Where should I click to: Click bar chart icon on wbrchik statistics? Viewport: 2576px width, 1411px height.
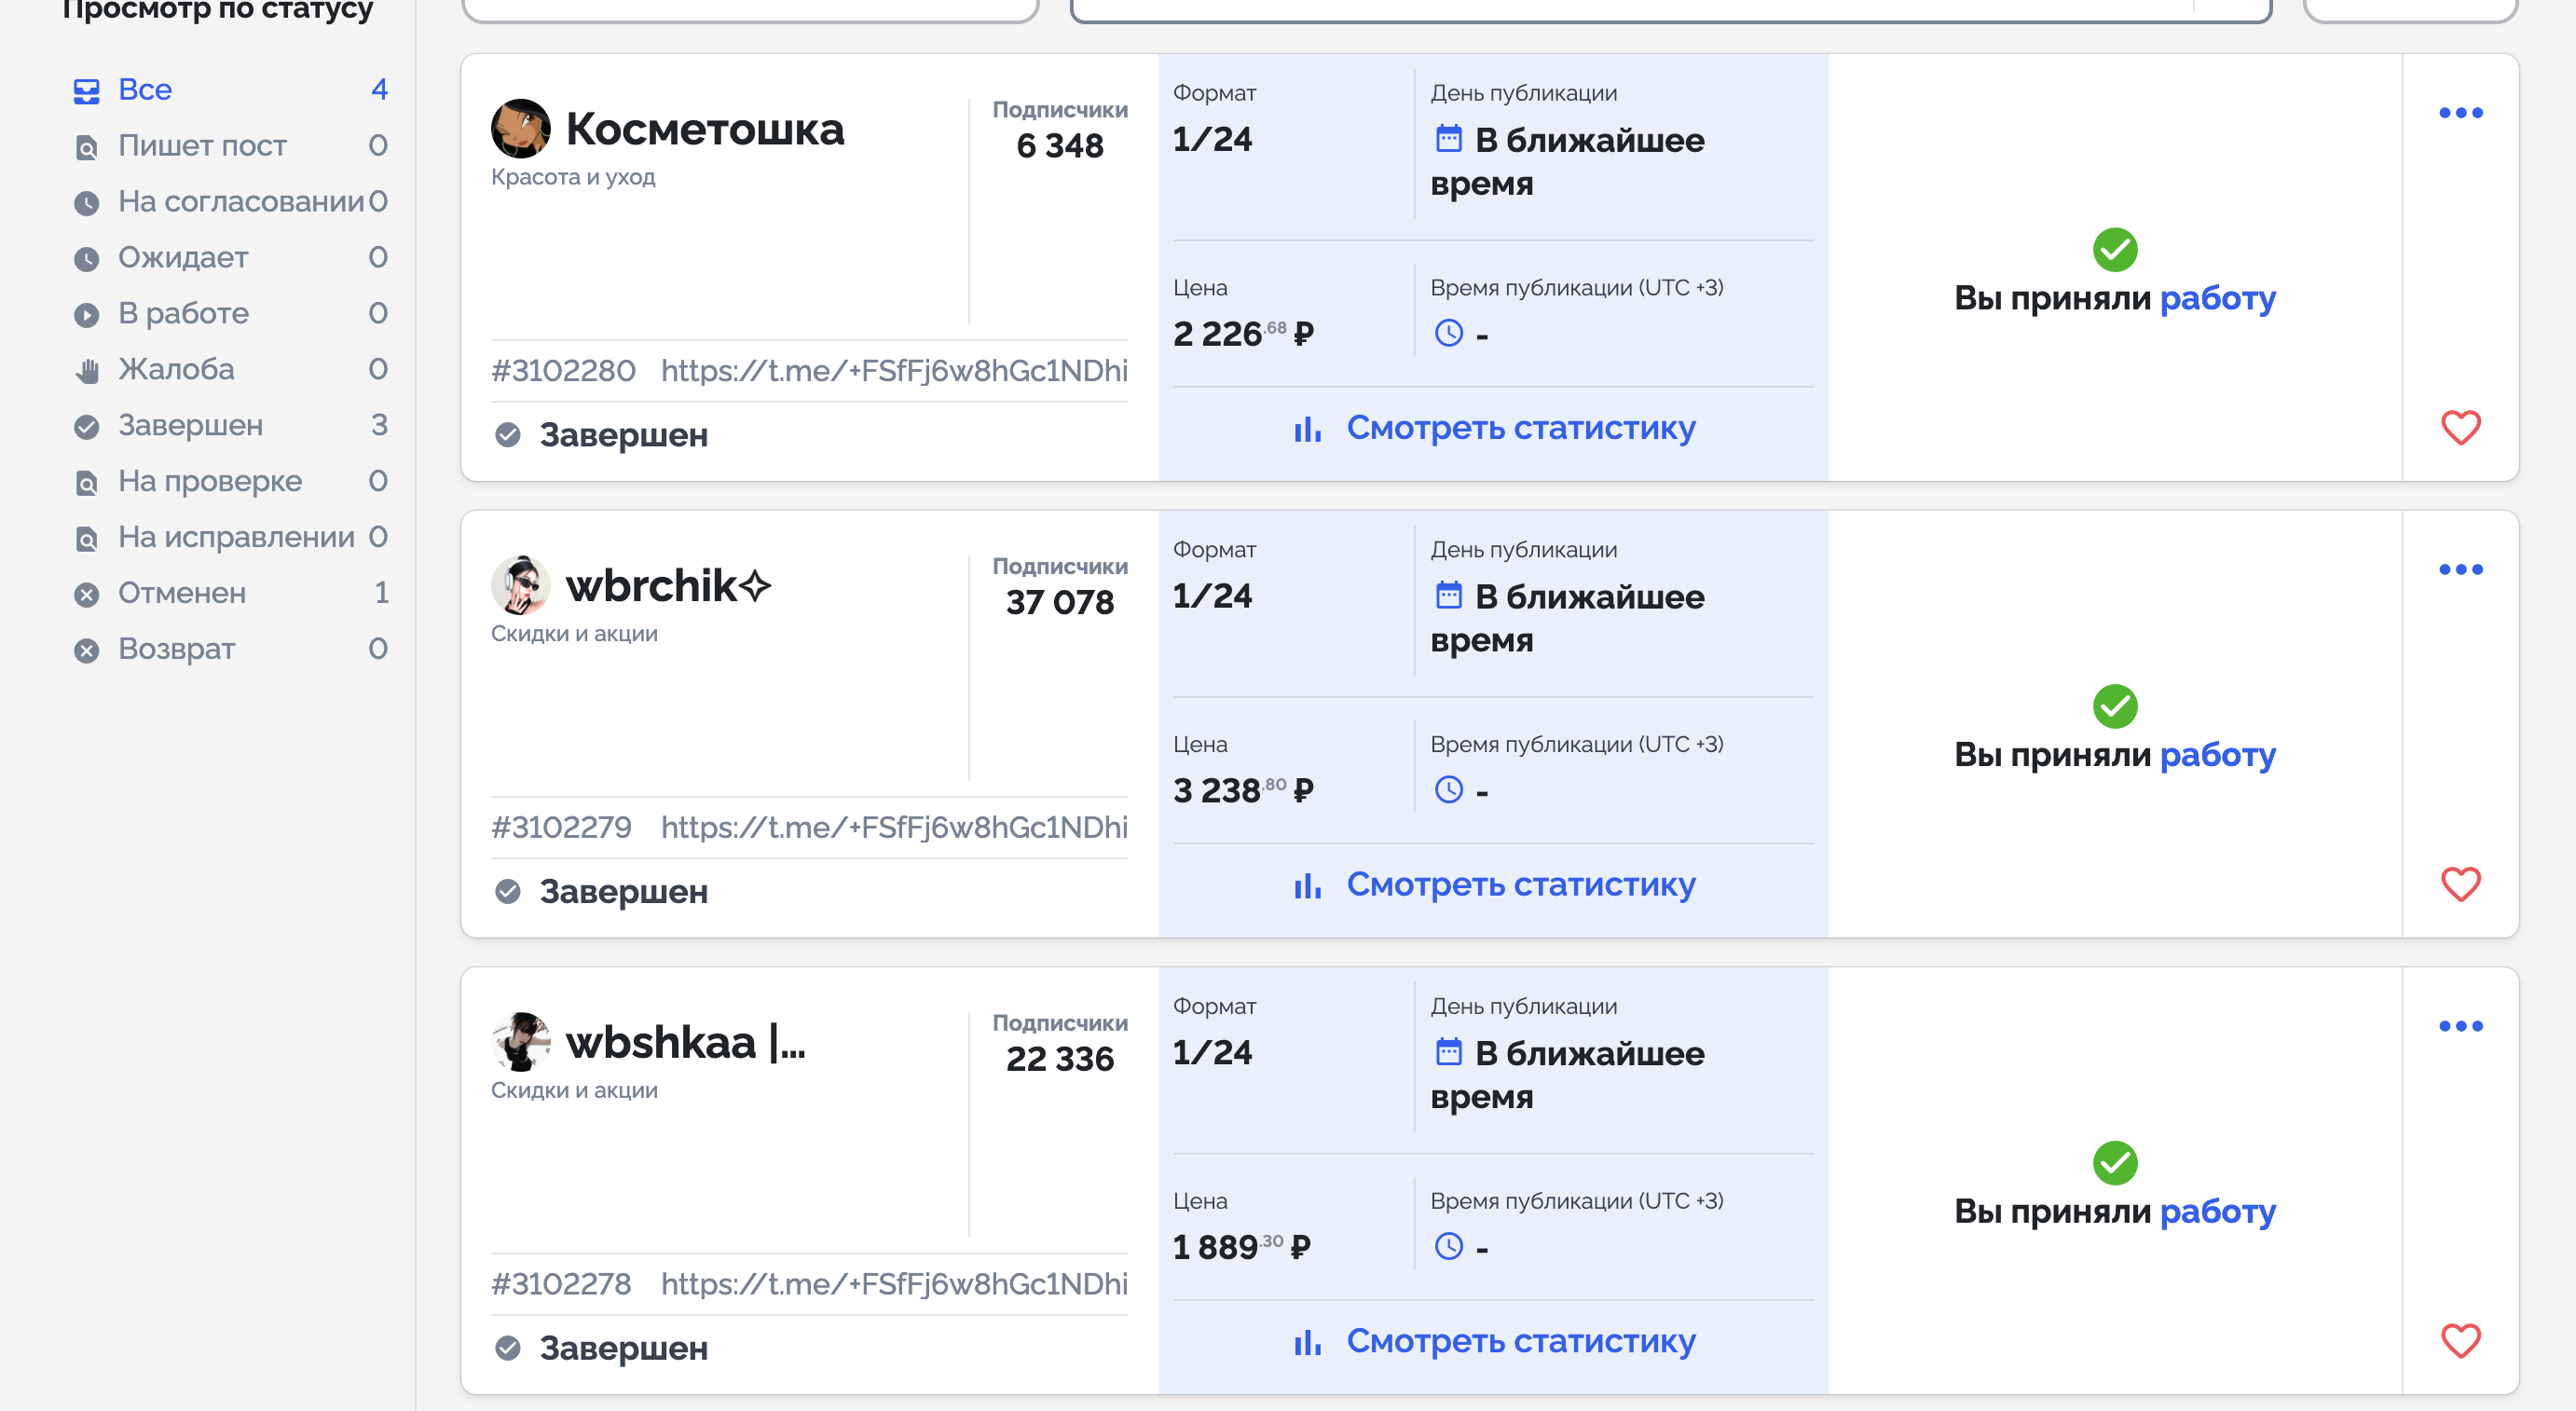(x=1308, y=886)
